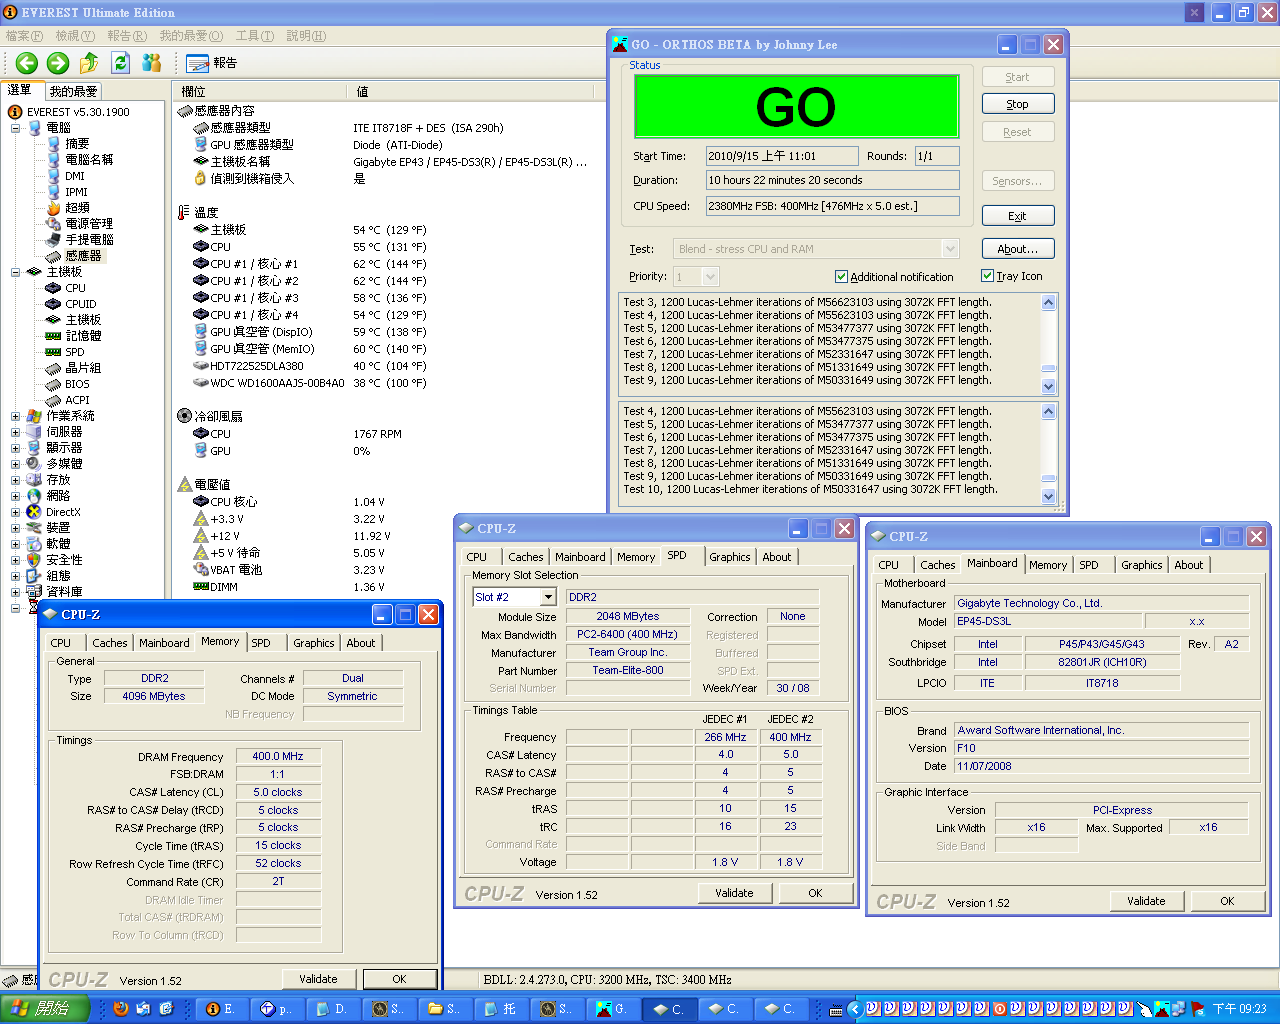Open the 報告 report toolbar button
Image resolution: width=1280 pixels, height=1024 pixels.
[x=212, y=63]
